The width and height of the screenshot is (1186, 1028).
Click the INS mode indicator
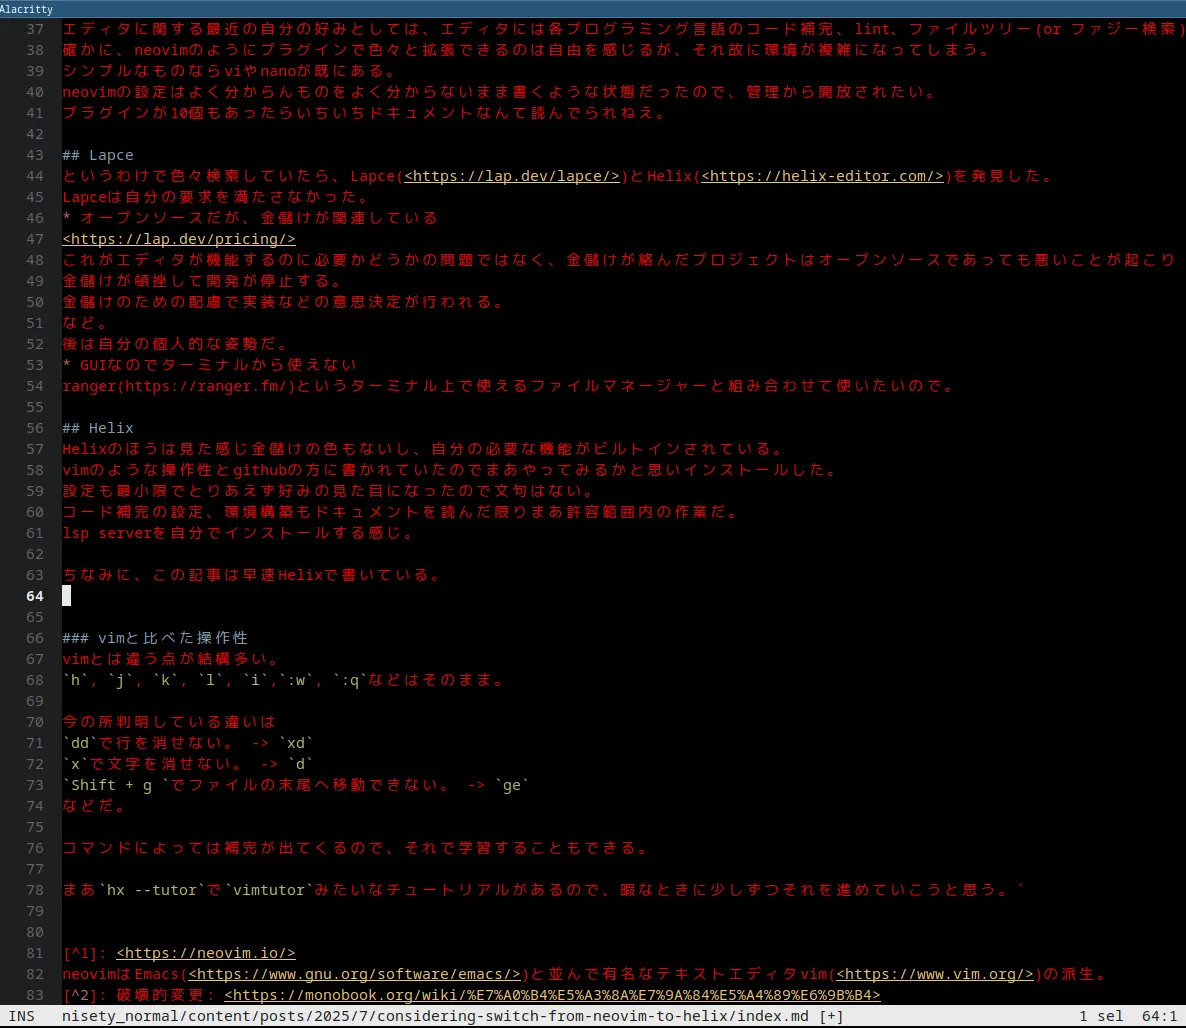click(x=22, y=1016)
